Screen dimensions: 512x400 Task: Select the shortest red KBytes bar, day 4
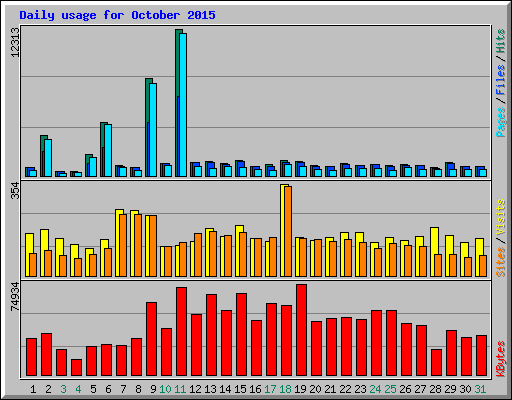(76, 367)
